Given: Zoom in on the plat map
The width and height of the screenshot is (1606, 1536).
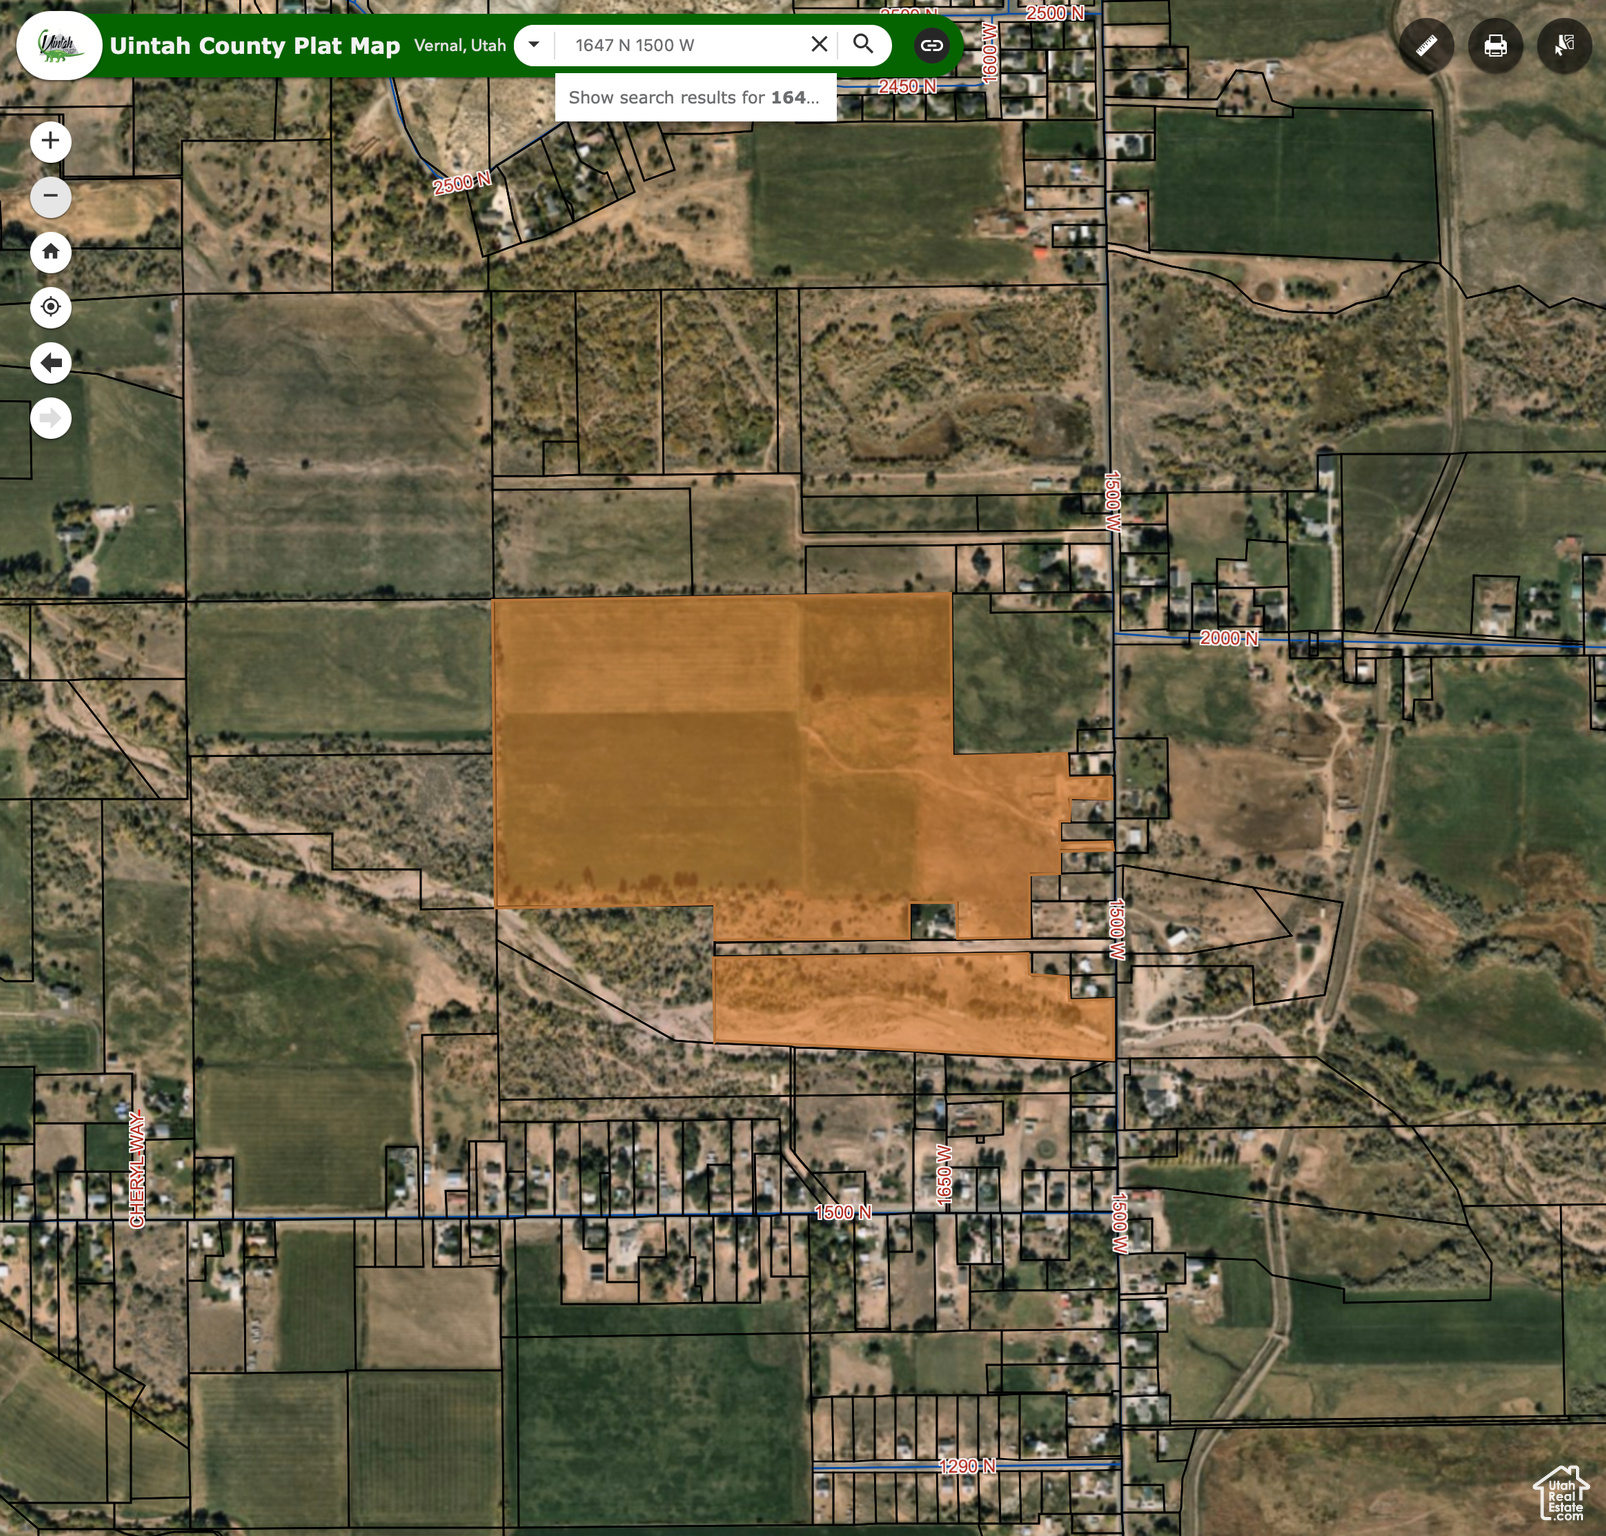Looking at the screenshot, I should (x=51, y=141).
